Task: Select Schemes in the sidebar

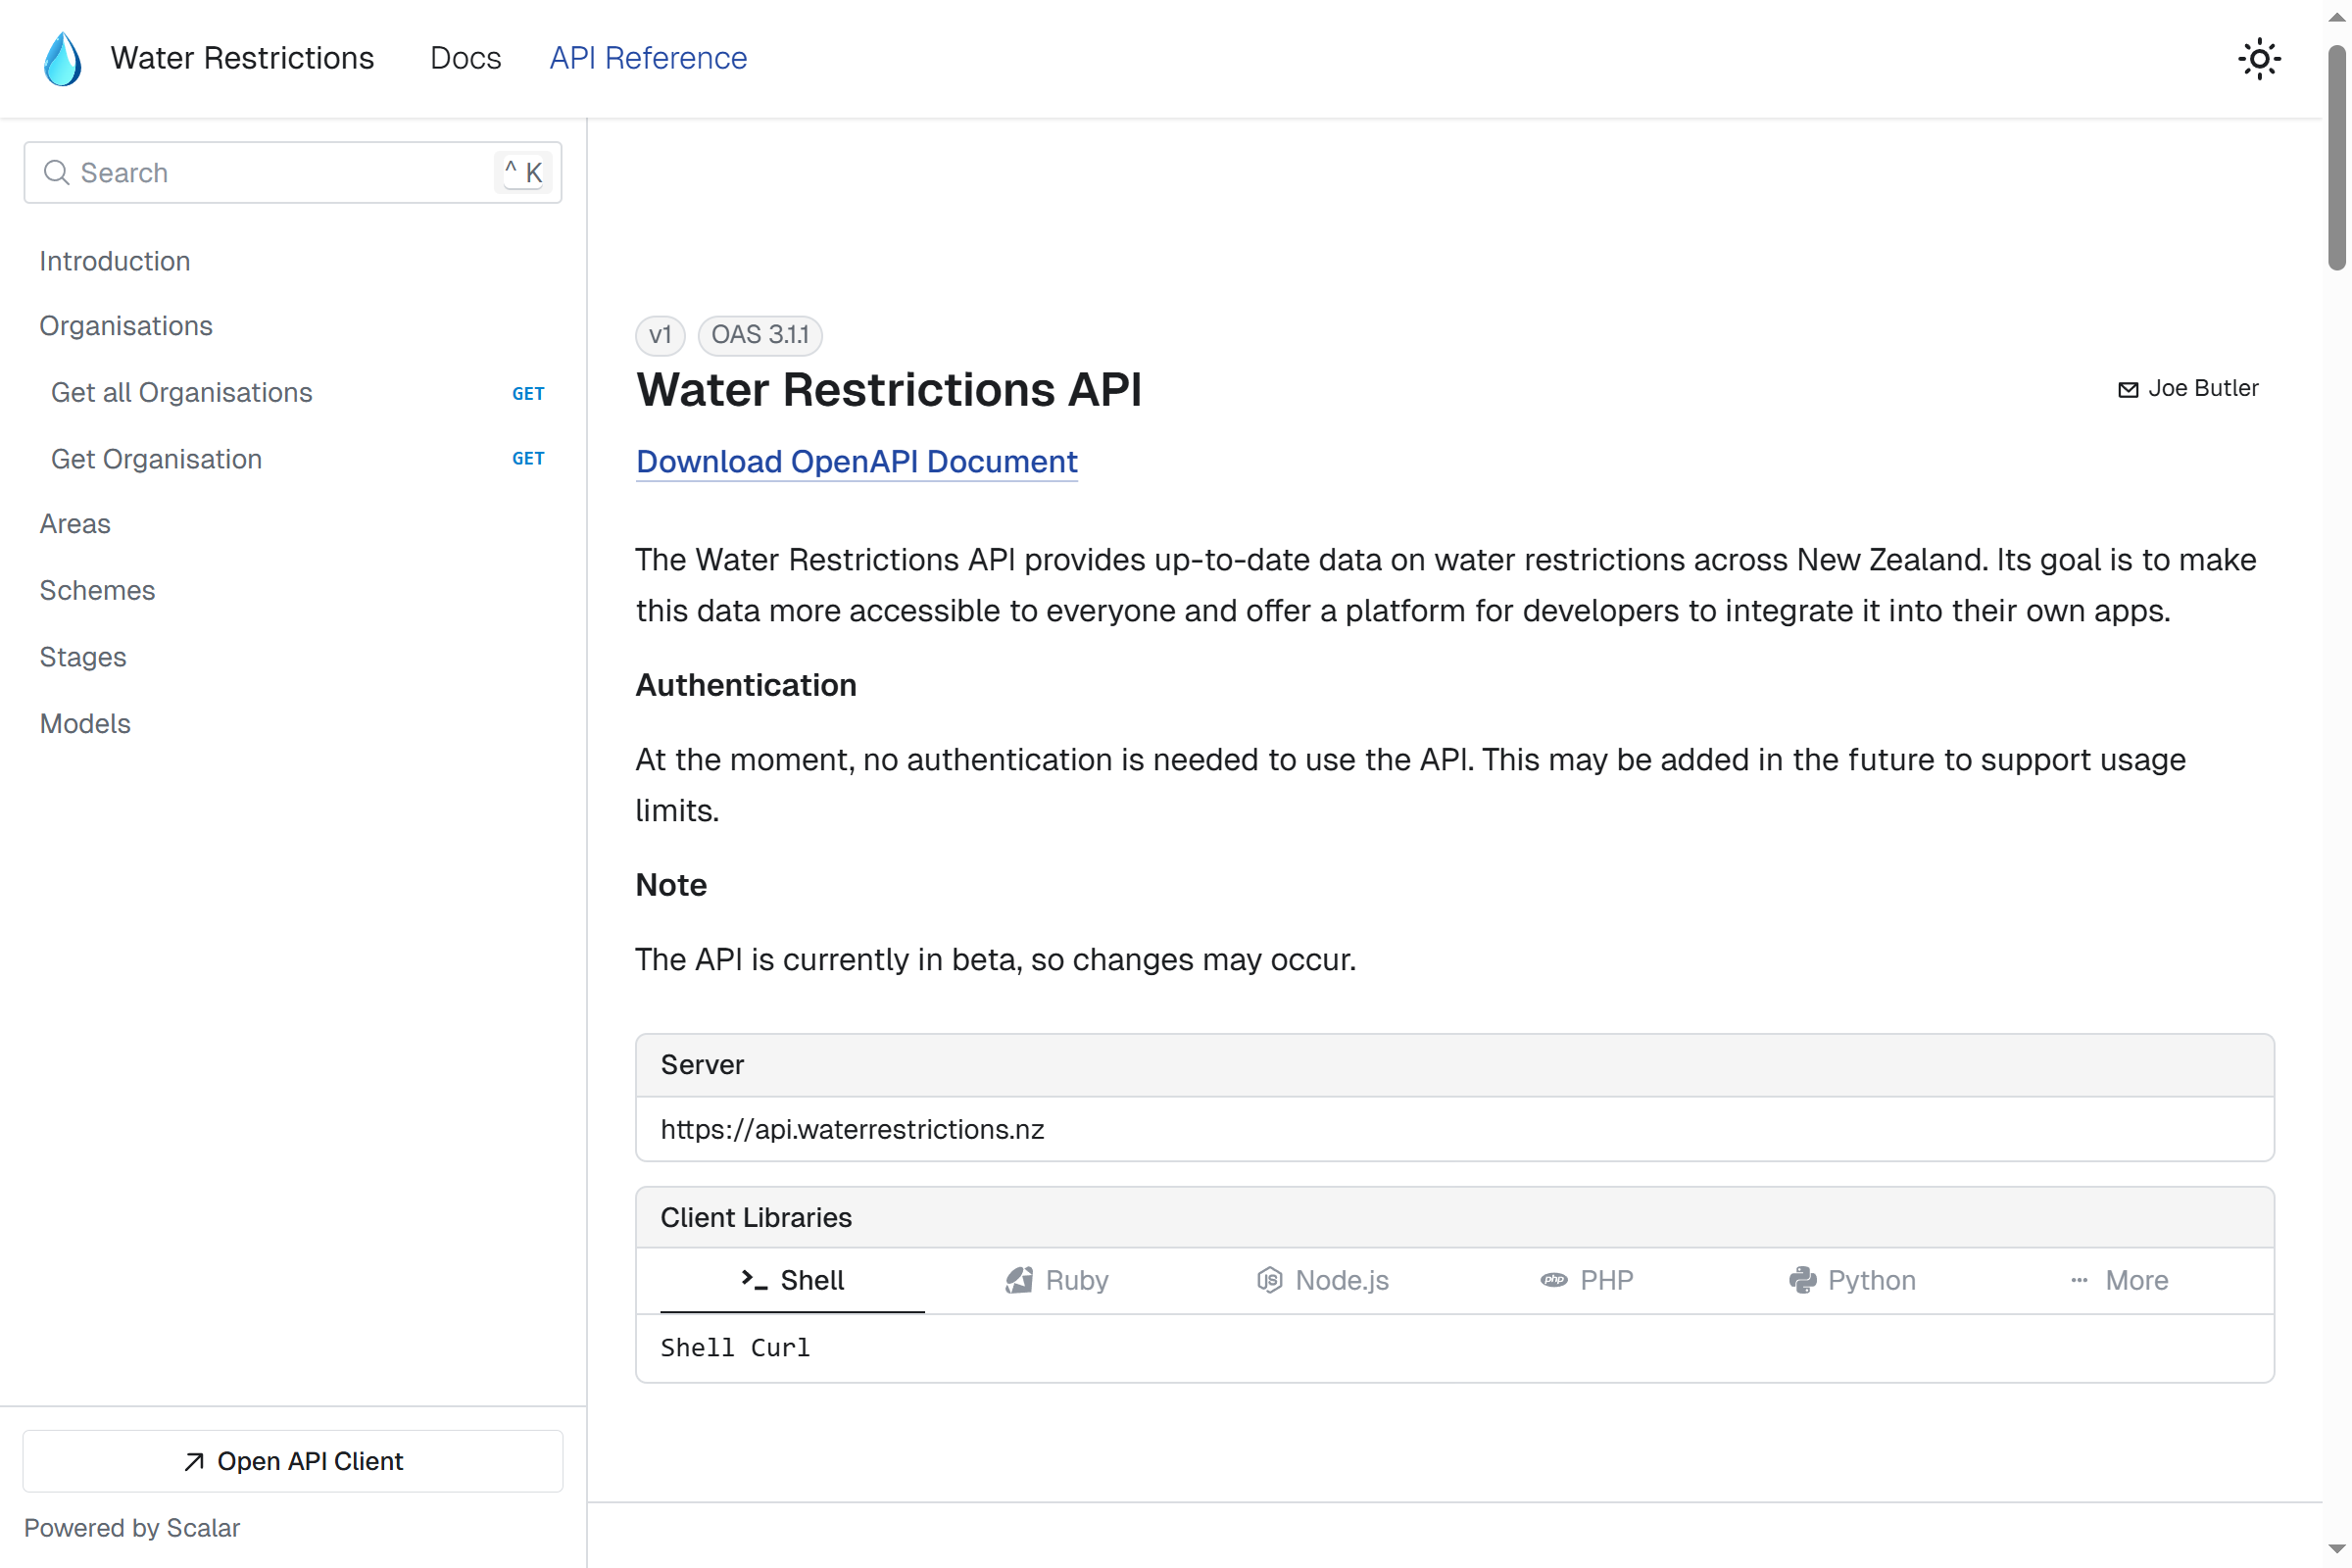Action: 97,590
